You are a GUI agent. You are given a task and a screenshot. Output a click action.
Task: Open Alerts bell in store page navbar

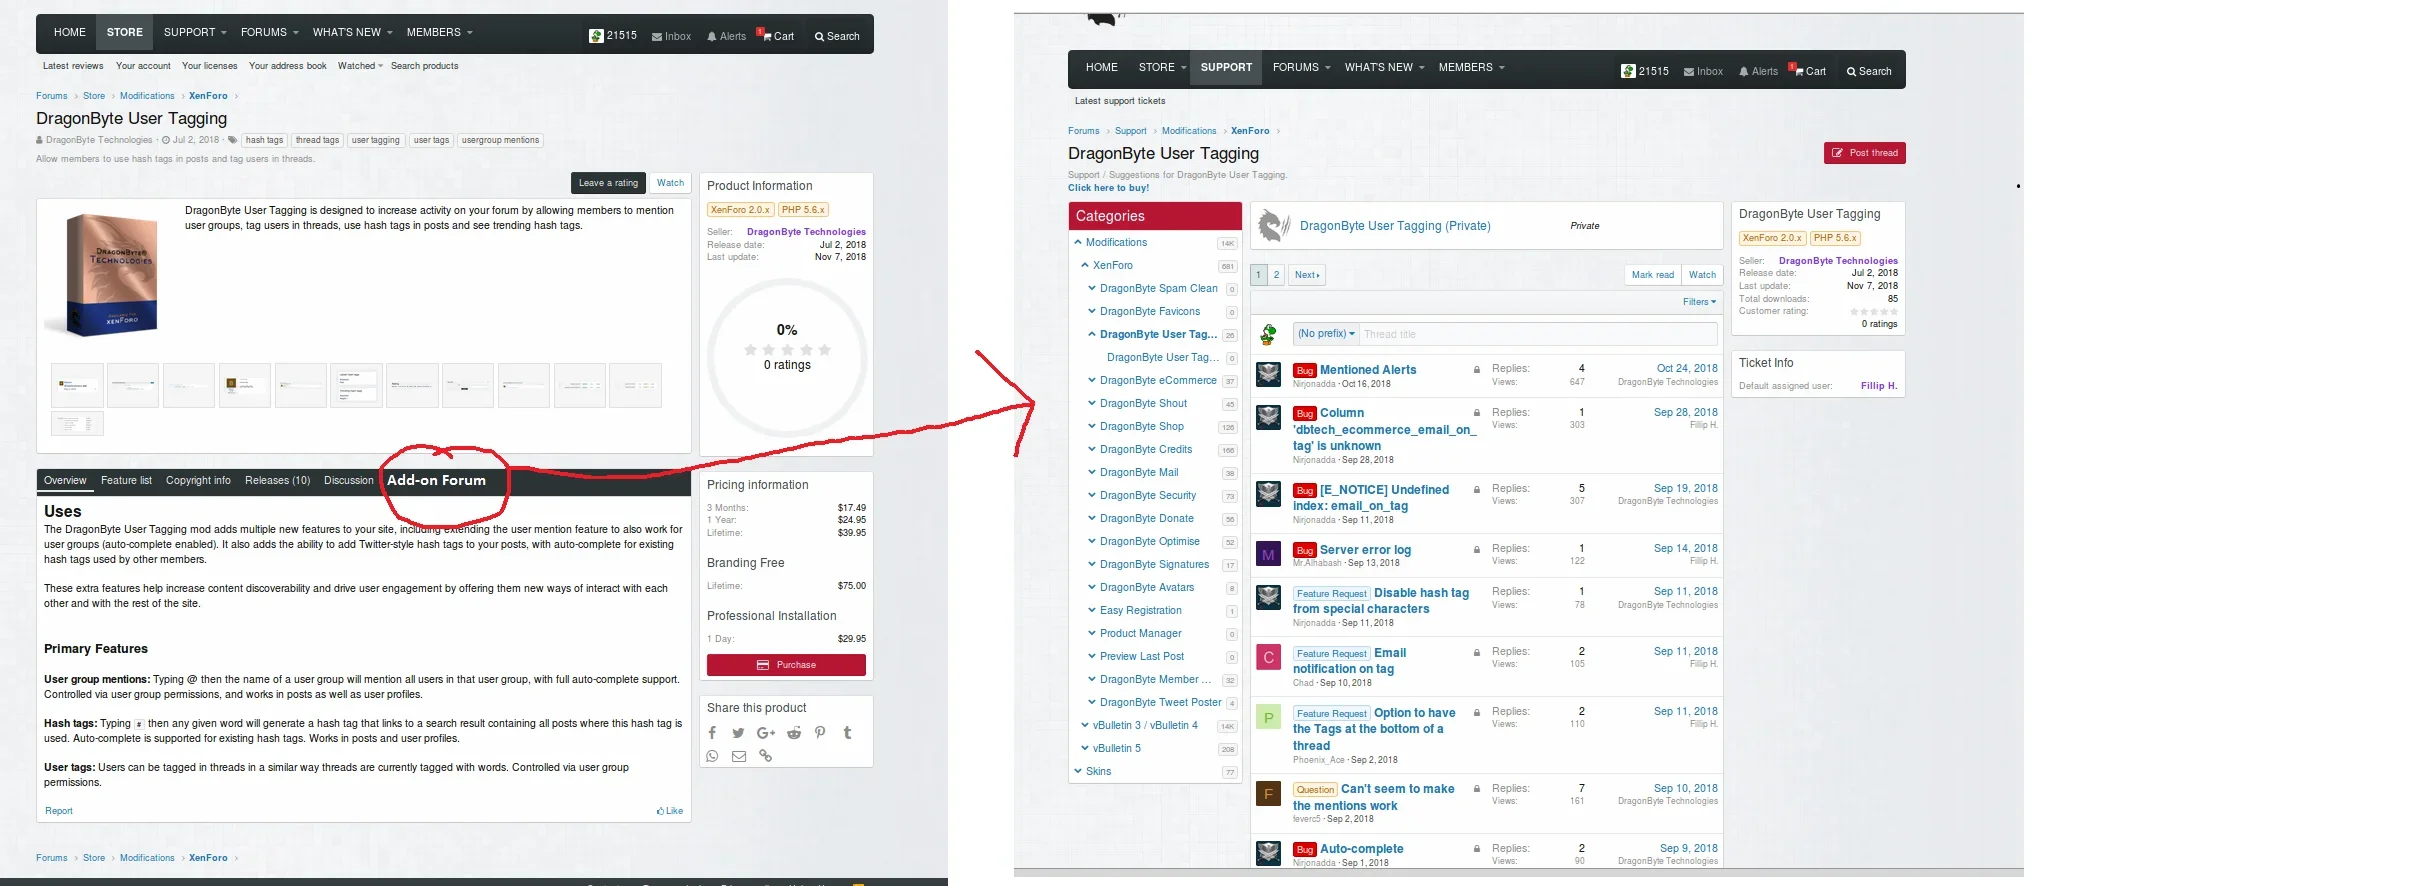[x=727, y=36]
